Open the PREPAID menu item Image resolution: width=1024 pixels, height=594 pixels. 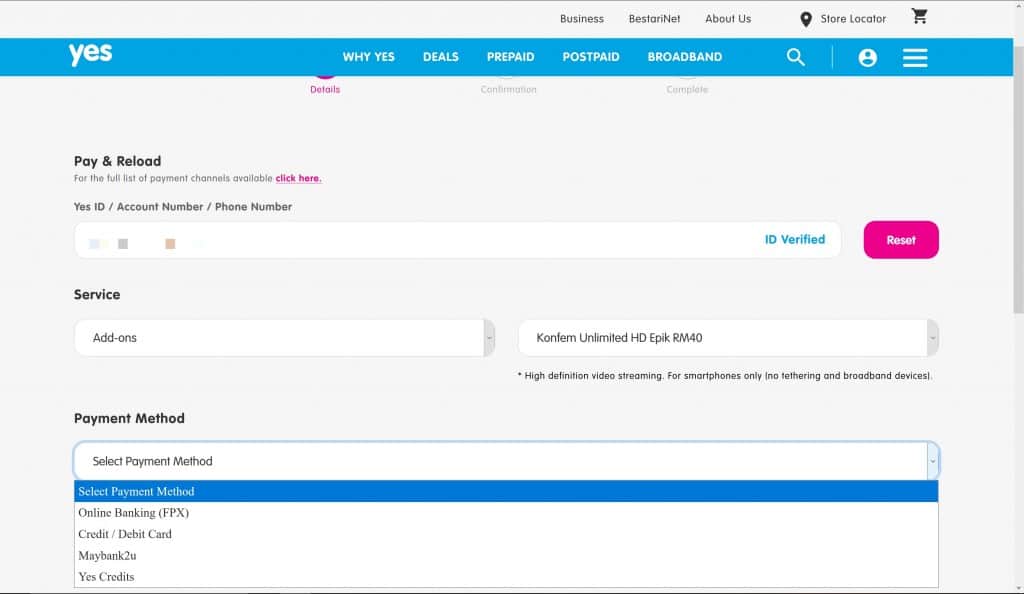point(510,57)
